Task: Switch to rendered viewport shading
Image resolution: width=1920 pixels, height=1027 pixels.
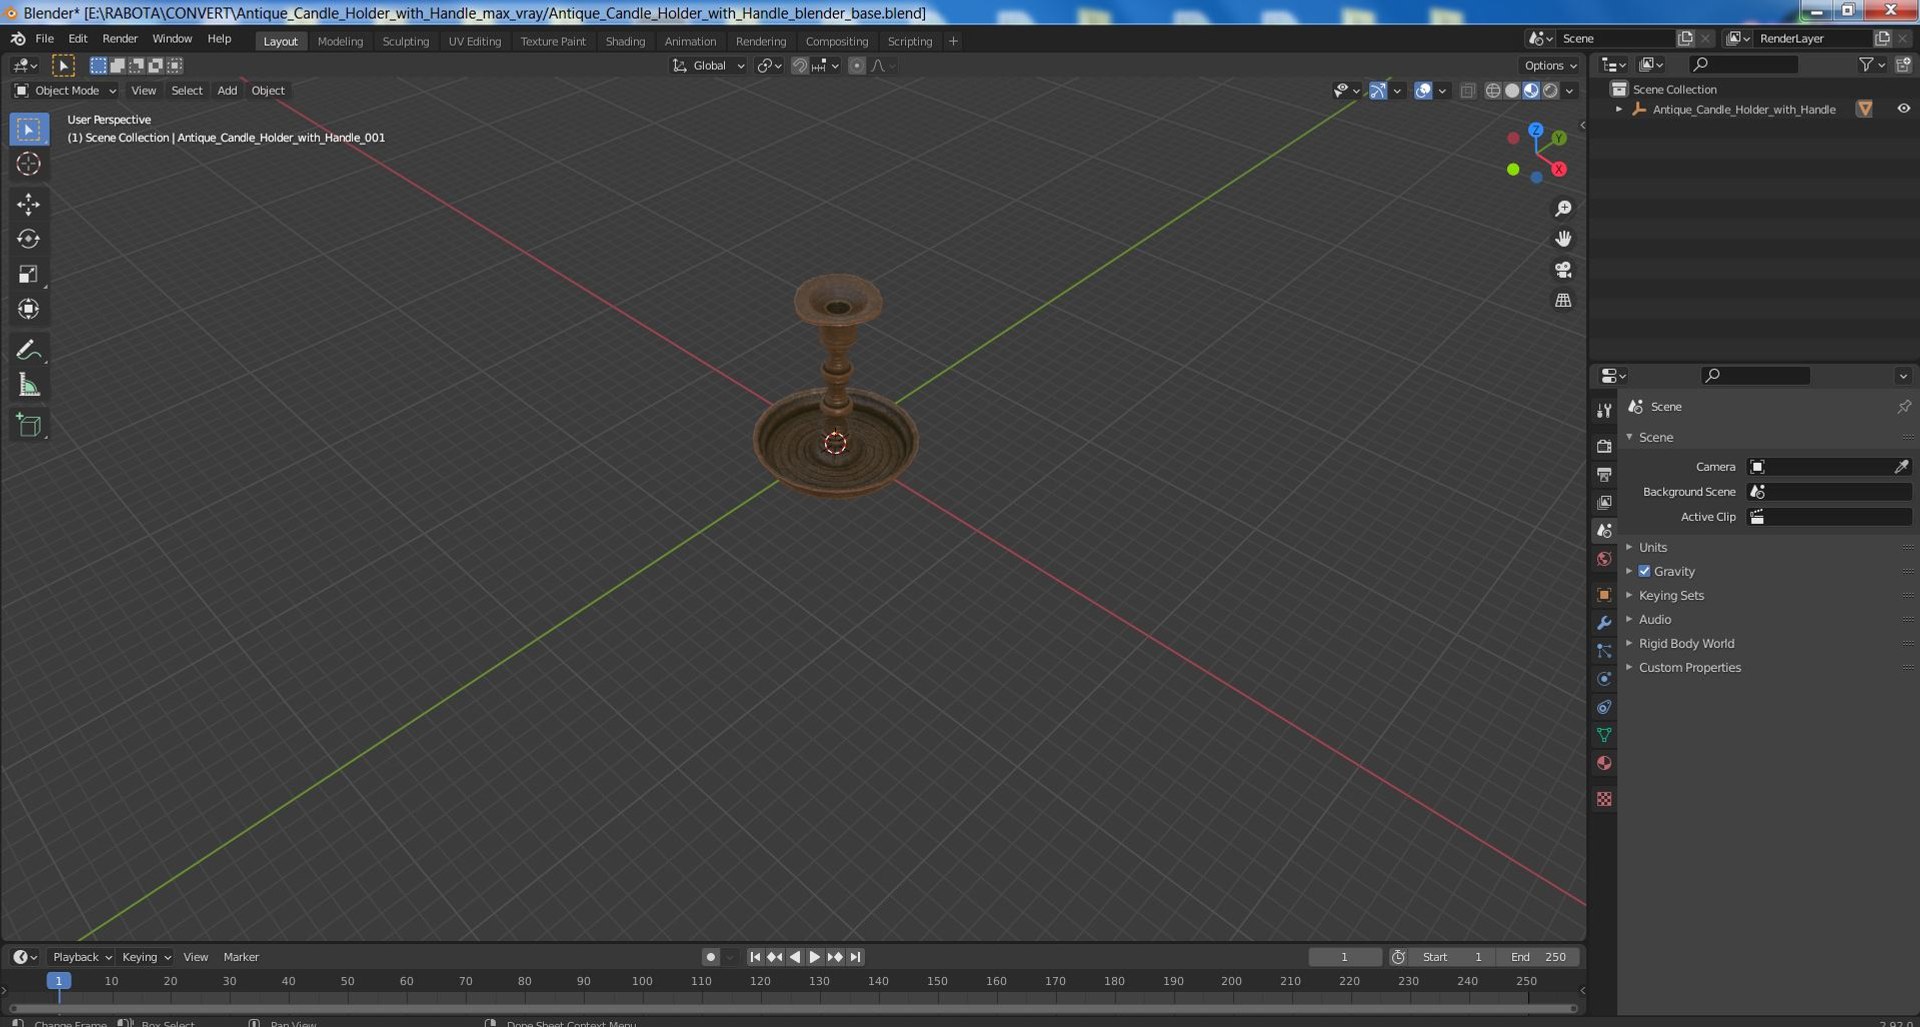Action: pyautogui.click(x=1550, y=91)
